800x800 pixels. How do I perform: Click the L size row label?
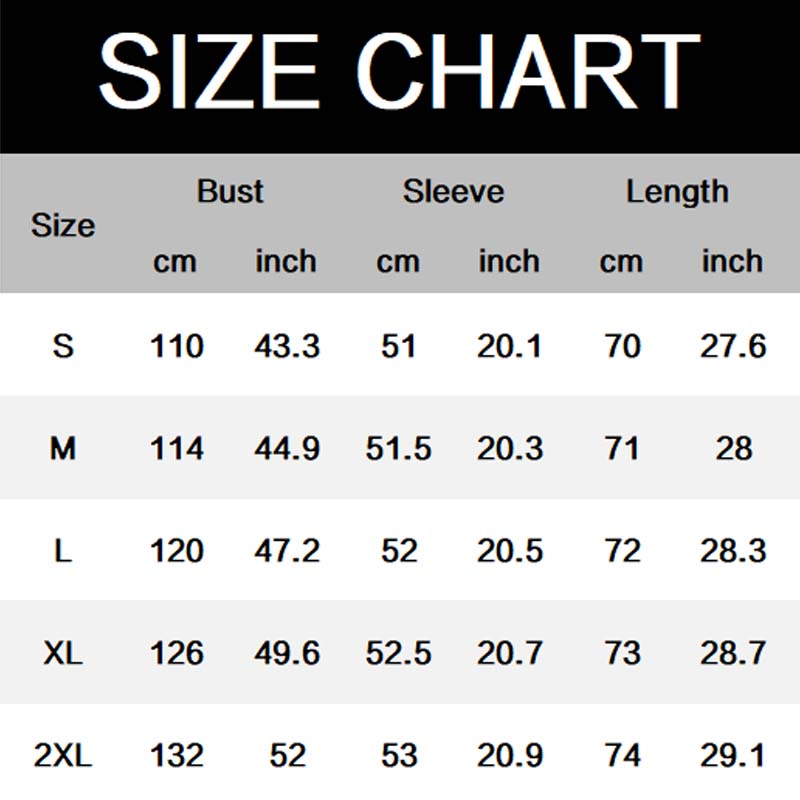[63, 551]
